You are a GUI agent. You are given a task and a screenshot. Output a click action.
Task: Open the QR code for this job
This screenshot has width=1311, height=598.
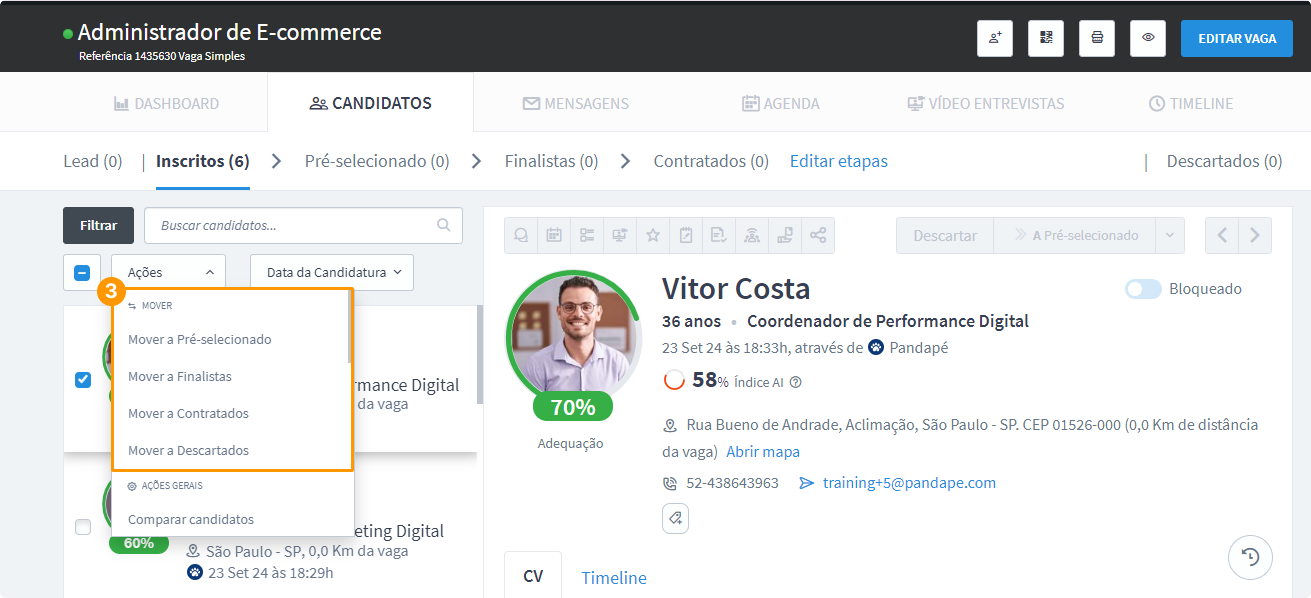(1046, 38)
